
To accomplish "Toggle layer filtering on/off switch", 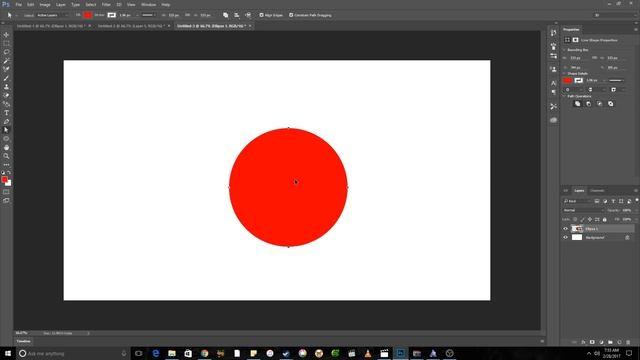I will click(637, 200).
